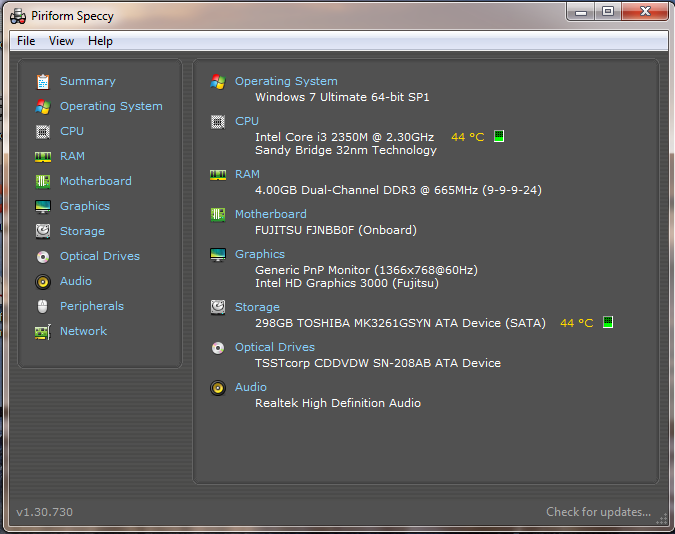675x534 pixels.
Task: Click the Optical Drives disc icon in summary panel
Action: pyautogui.click(x=218, y=348)
